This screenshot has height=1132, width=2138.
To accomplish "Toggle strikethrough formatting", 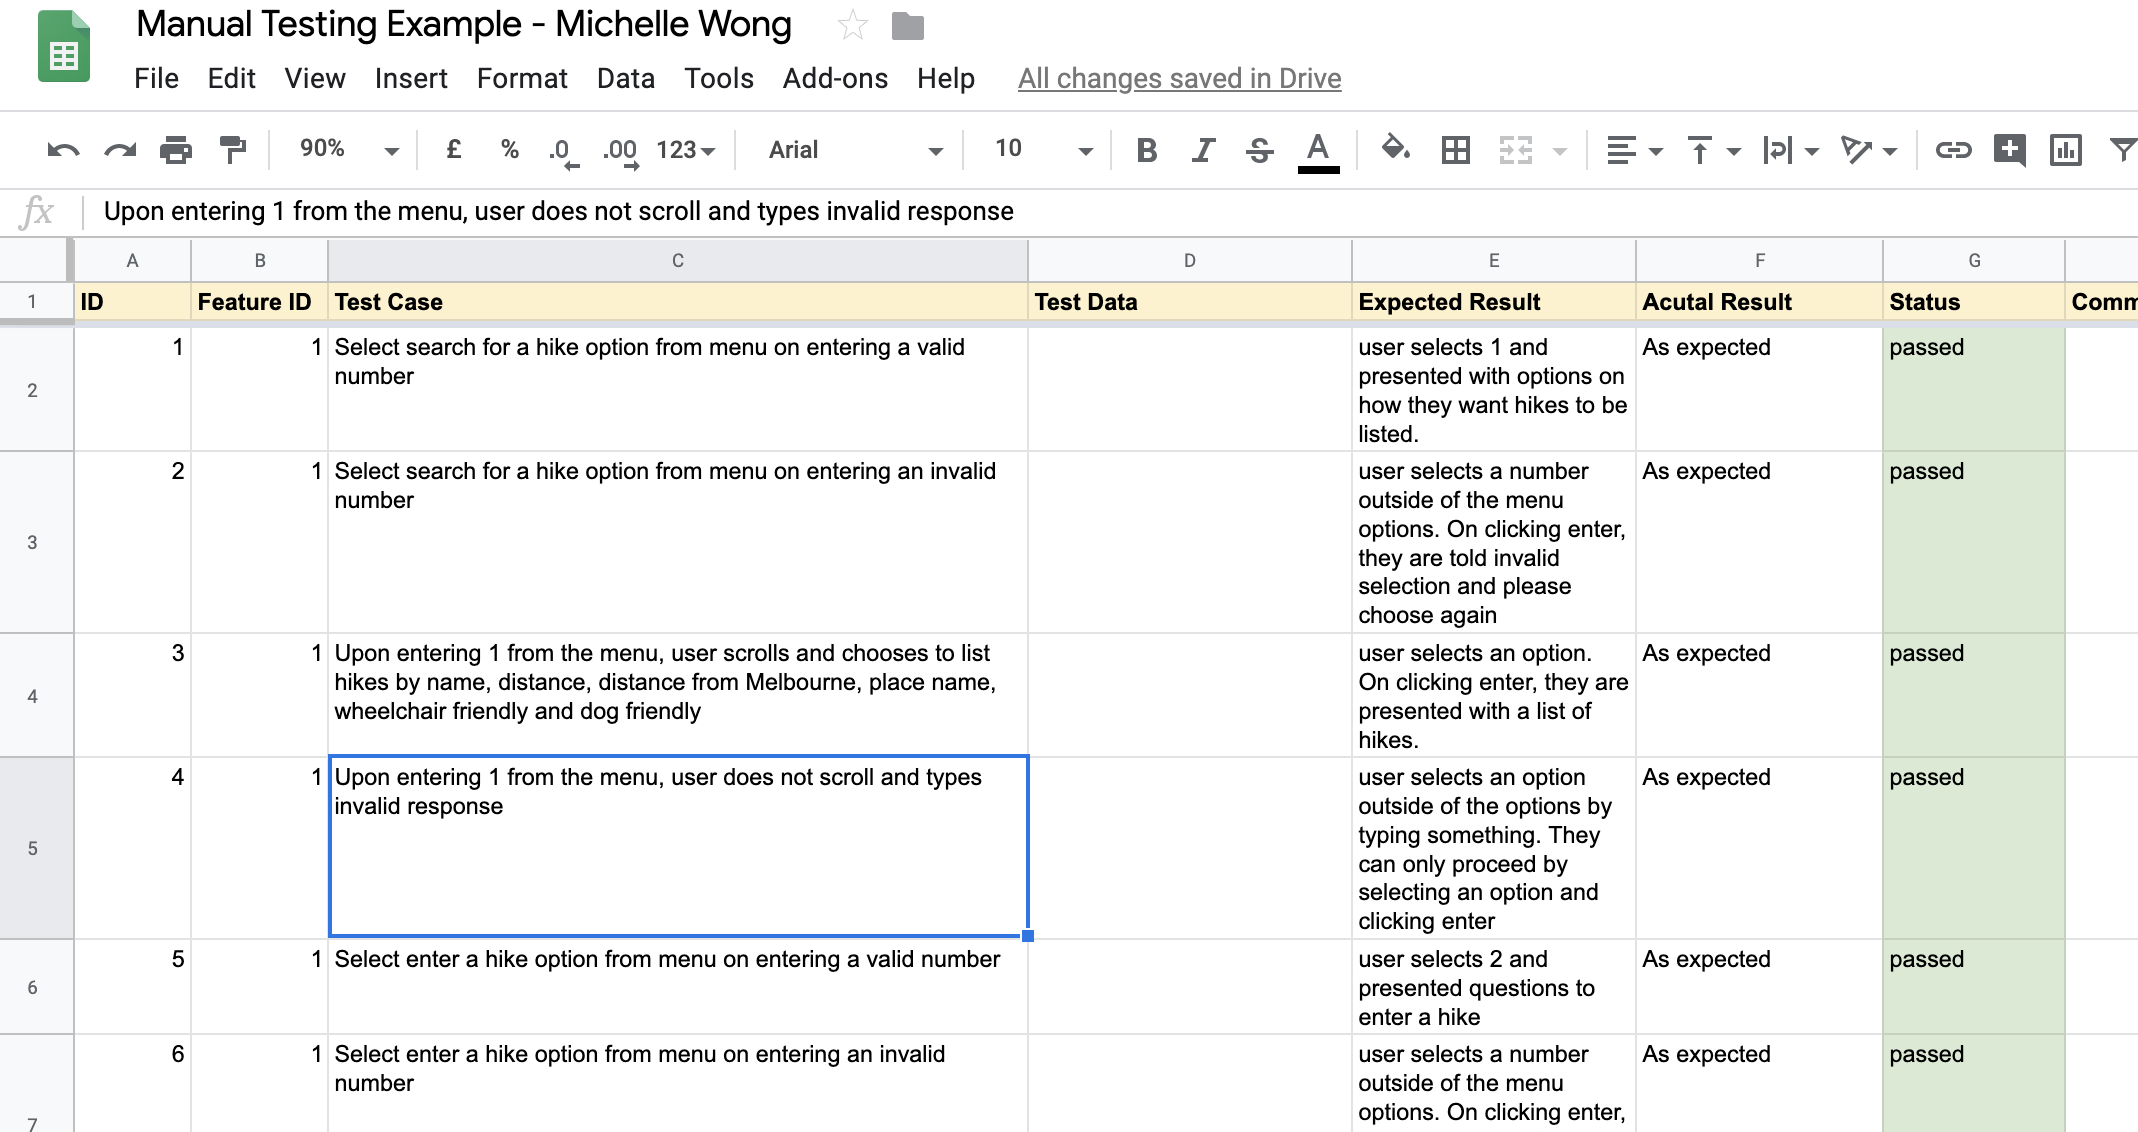I will [x=1259, y=150].
